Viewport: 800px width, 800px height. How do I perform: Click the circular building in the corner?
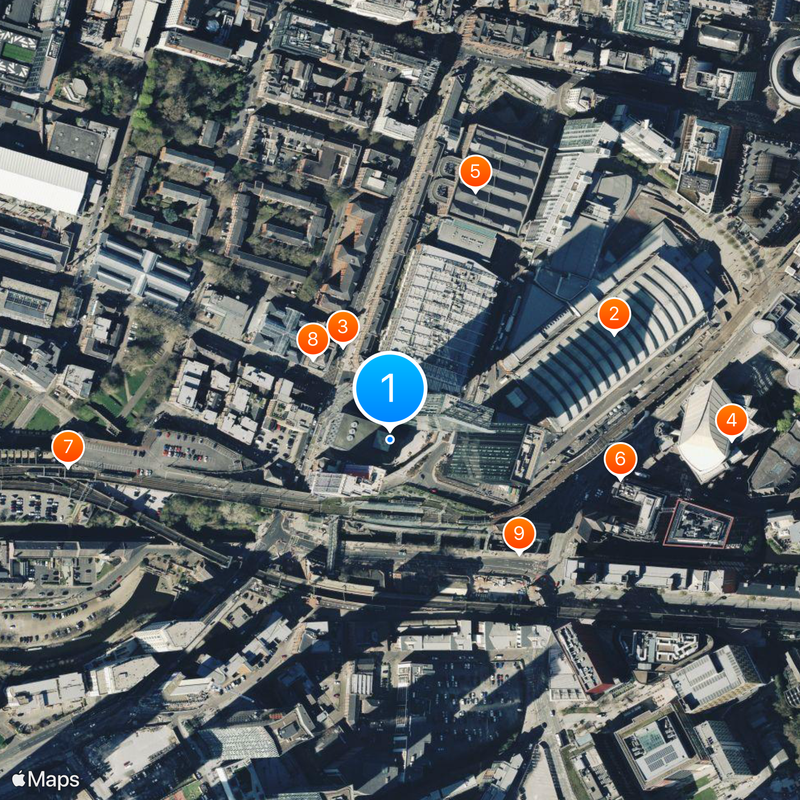point(786,69)
